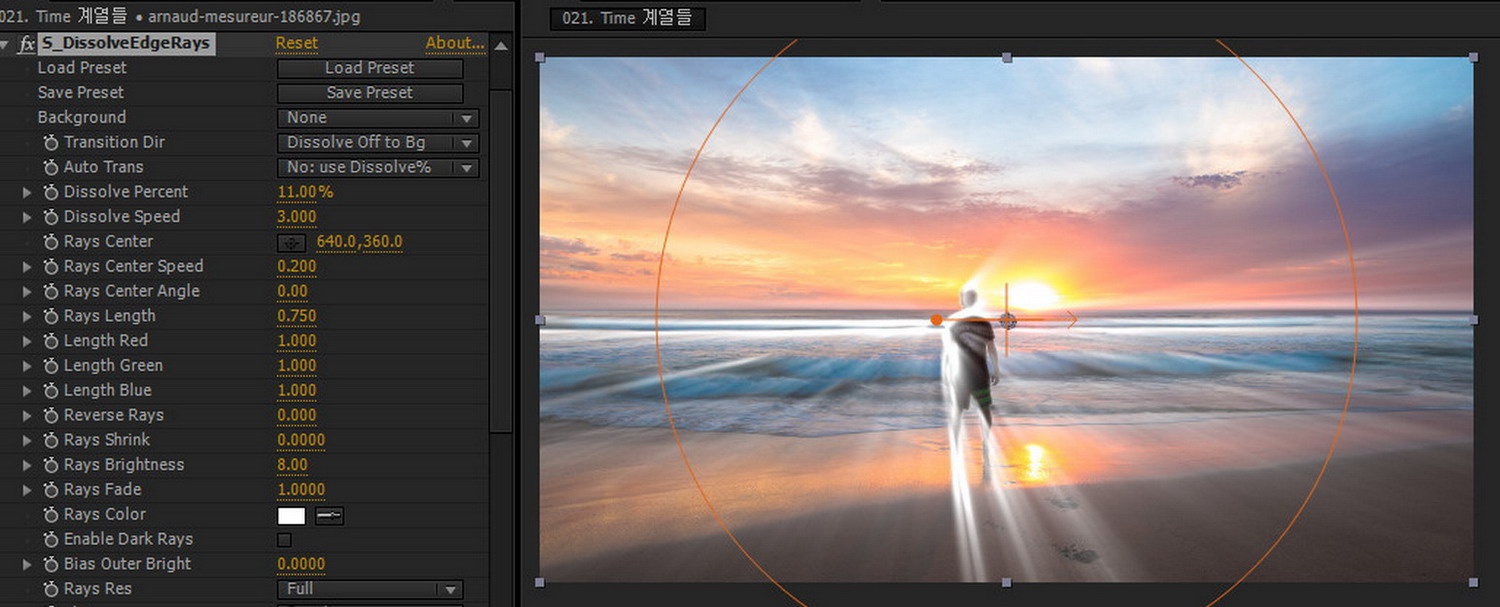Expand the Rays Center Speed property
Screen dimensions: 1500x607
pos(27,267)
